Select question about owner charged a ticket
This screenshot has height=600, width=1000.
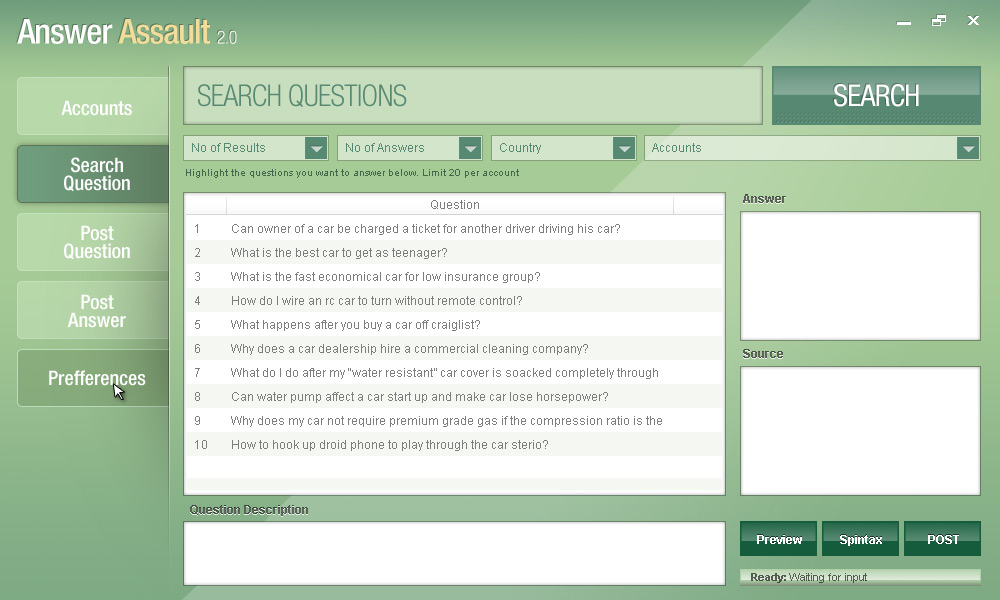tap(454, 229)
